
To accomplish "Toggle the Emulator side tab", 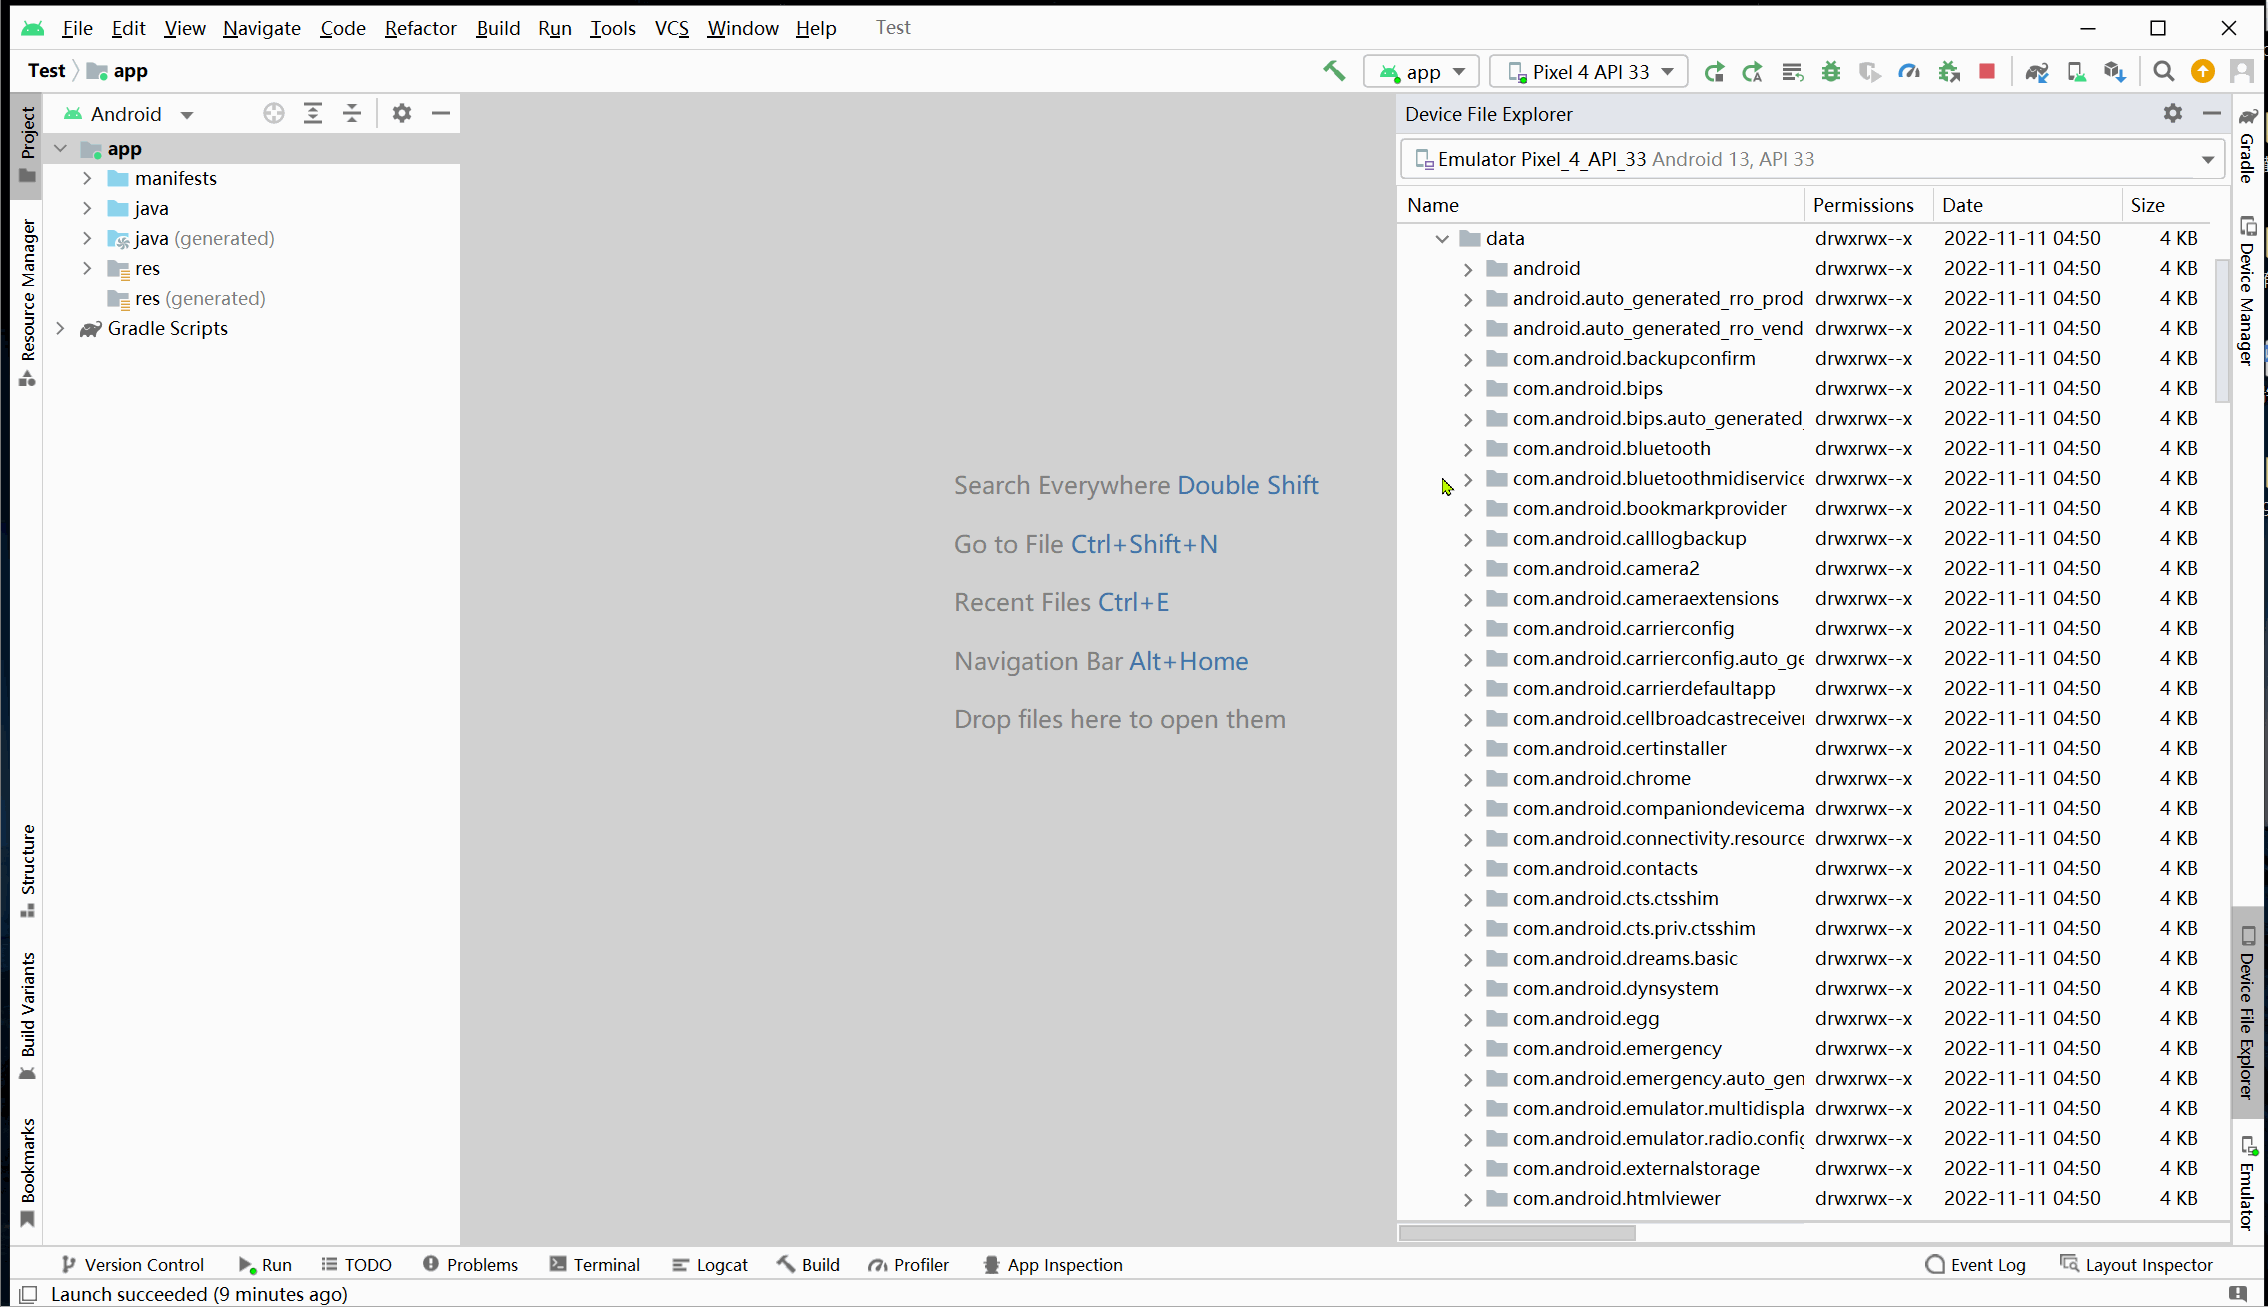I will (2247, 1183).
